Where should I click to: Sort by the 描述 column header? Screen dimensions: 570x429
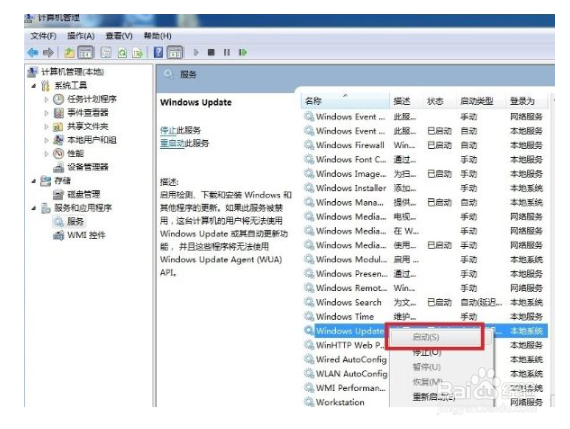405,101
